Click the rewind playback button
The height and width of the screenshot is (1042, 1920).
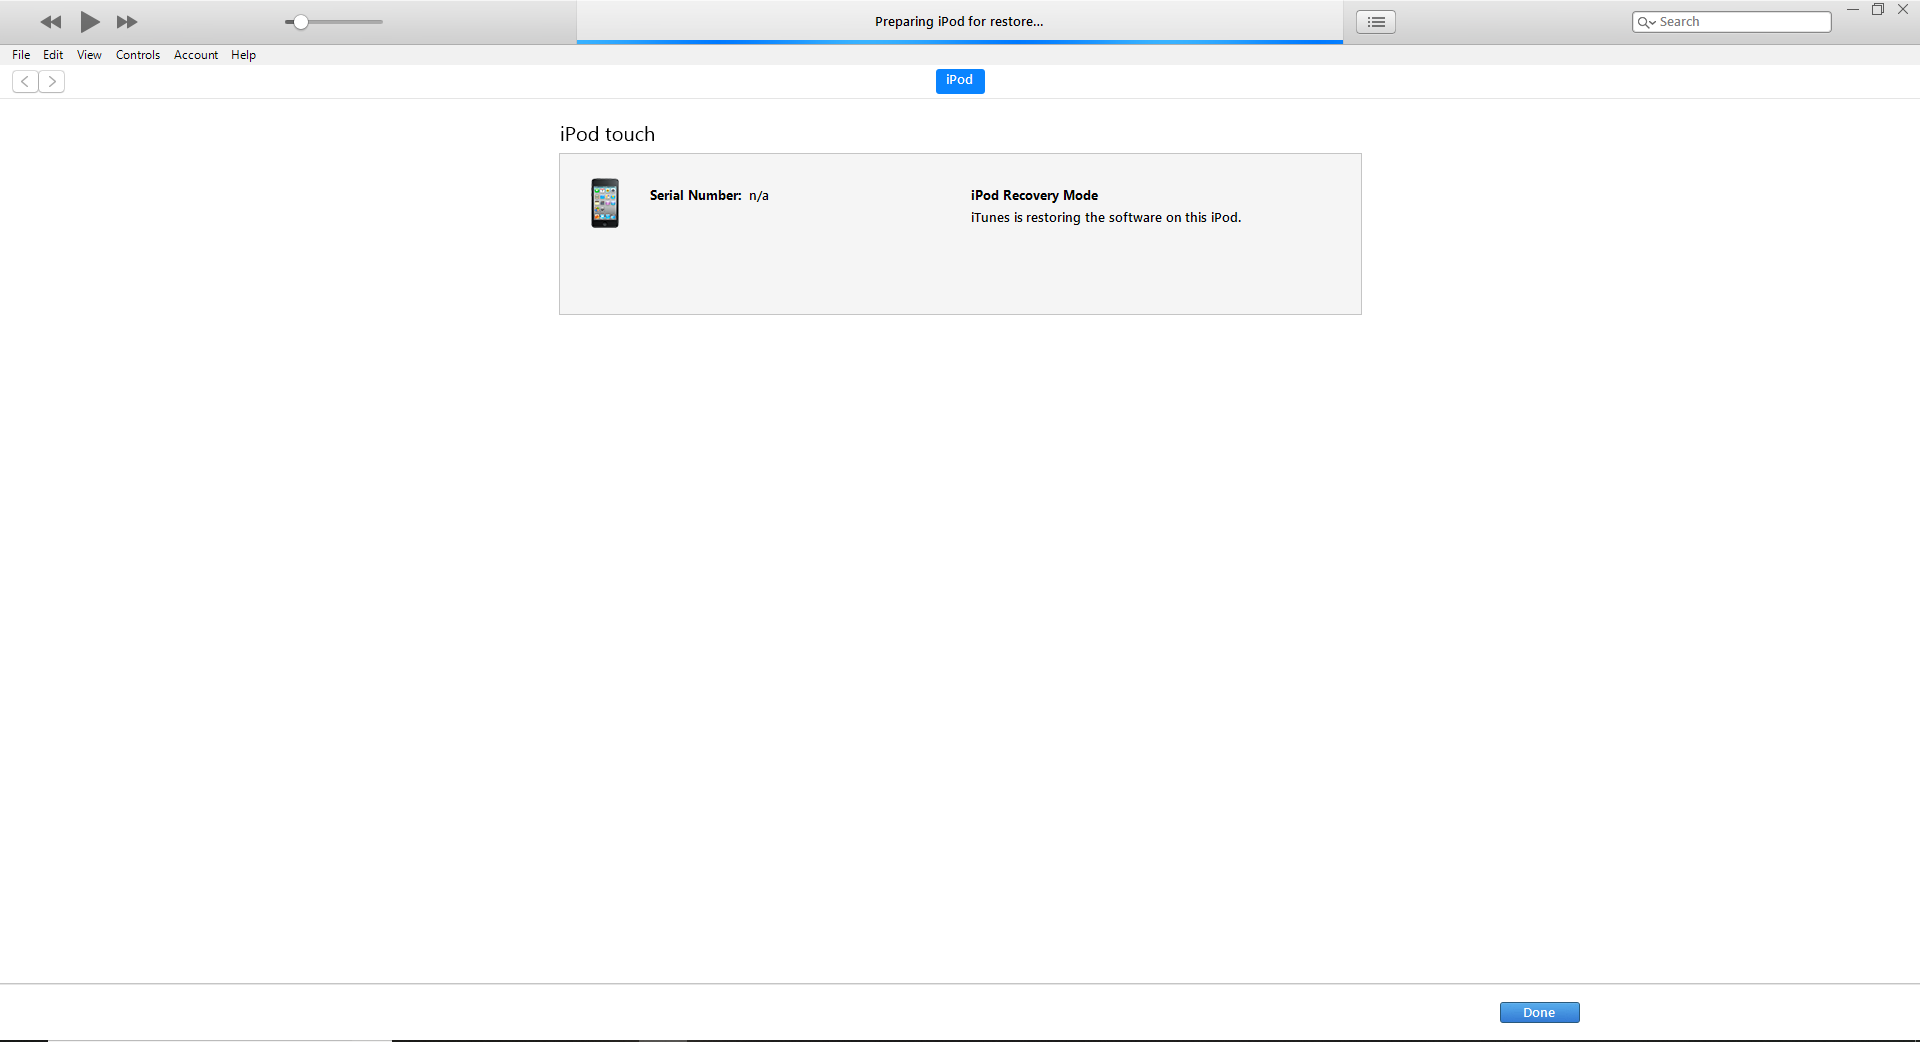(51, 22)
